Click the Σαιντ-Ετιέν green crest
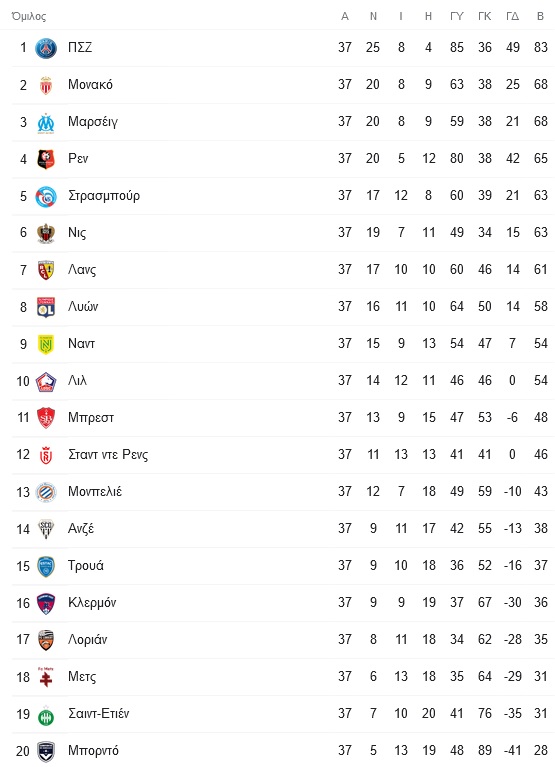The width and height of the screenshot is (555, 767). click(46, 715)
